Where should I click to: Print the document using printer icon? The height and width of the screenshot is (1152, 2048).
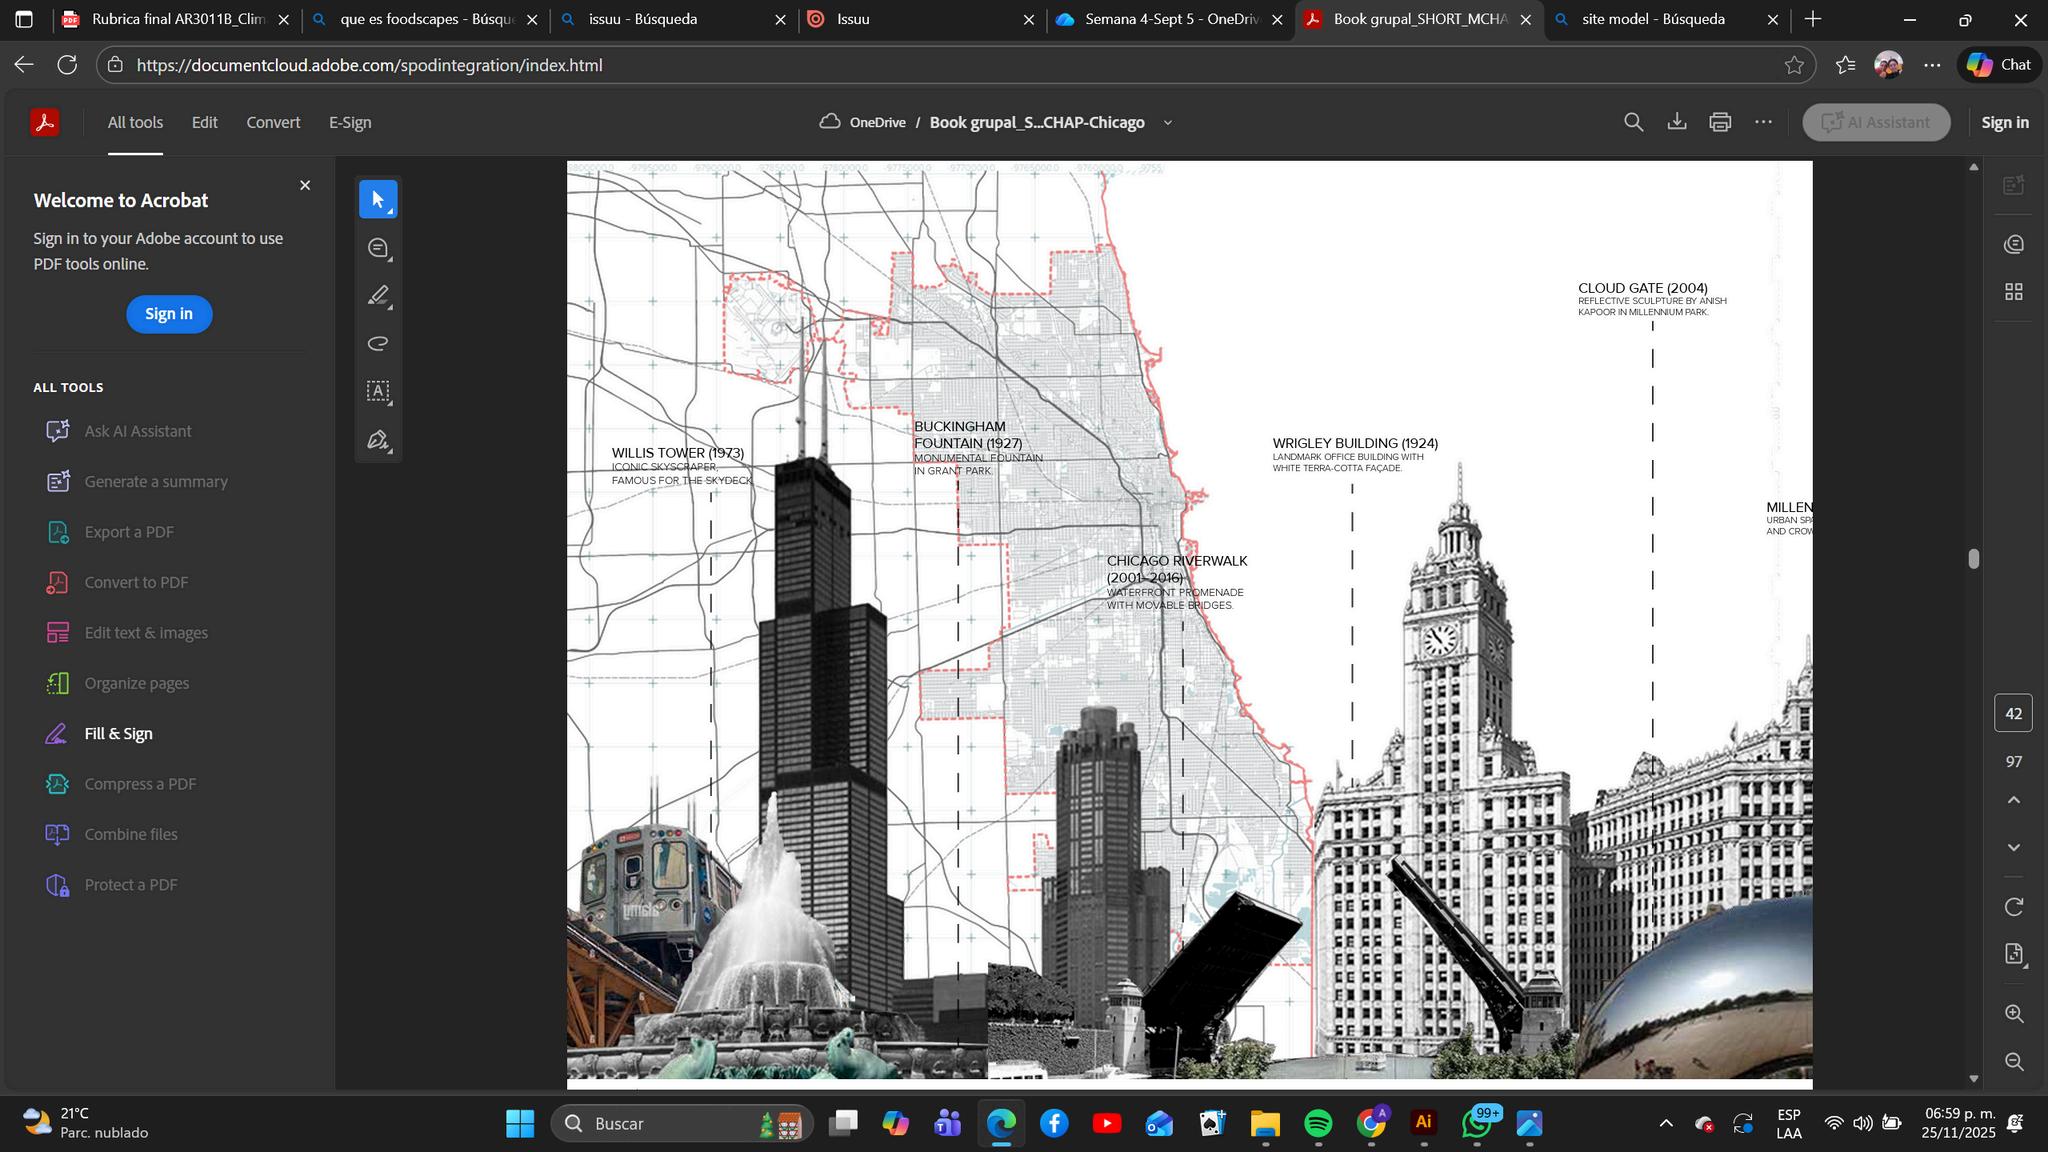point(1720,122)
